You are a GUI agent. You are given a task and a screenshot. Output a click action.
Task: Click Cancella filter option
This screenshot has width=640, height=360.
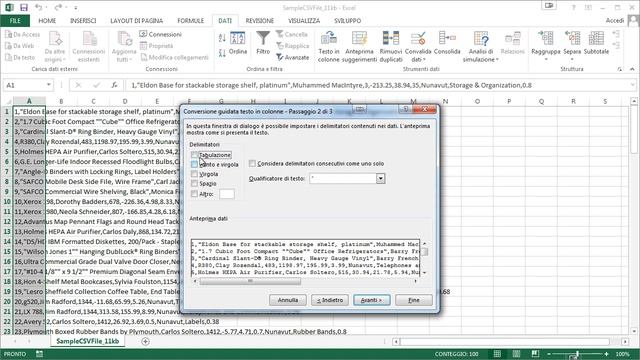tap(292, 35)
